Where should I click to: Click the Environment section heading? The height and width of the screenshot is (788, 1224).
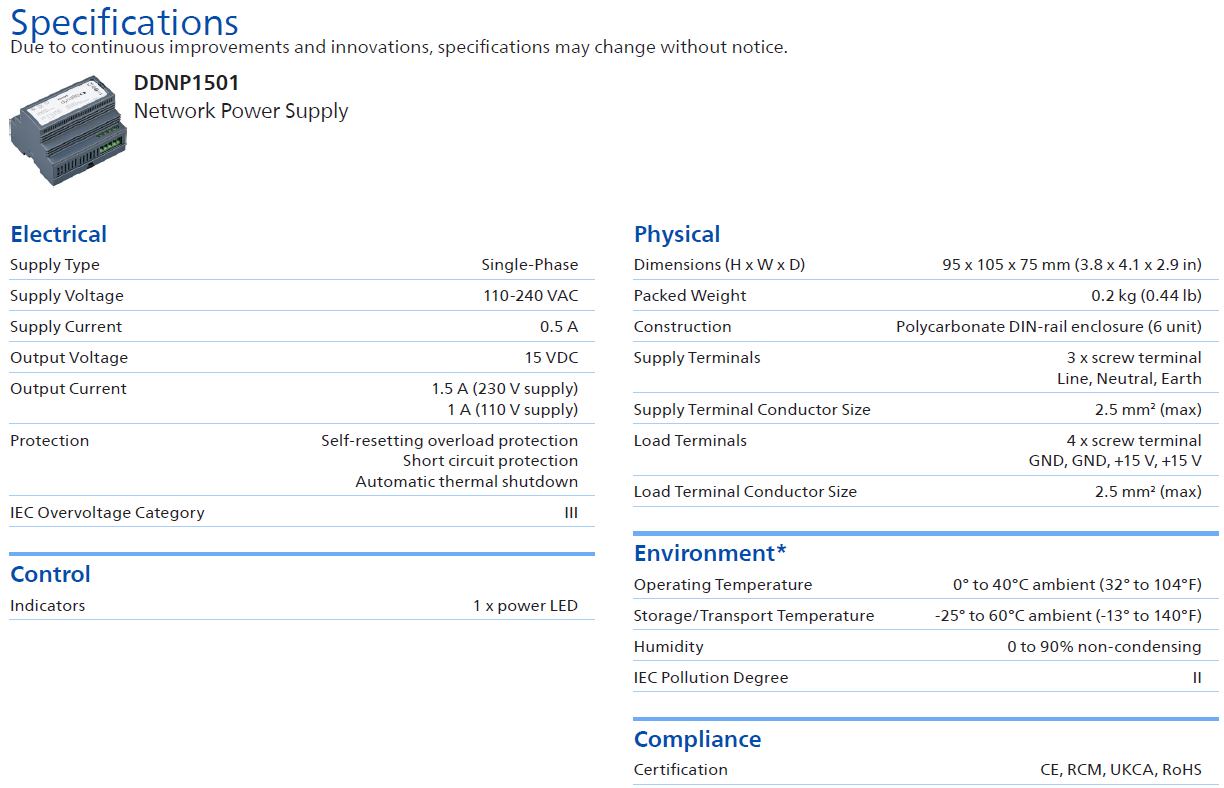[710, 553]
